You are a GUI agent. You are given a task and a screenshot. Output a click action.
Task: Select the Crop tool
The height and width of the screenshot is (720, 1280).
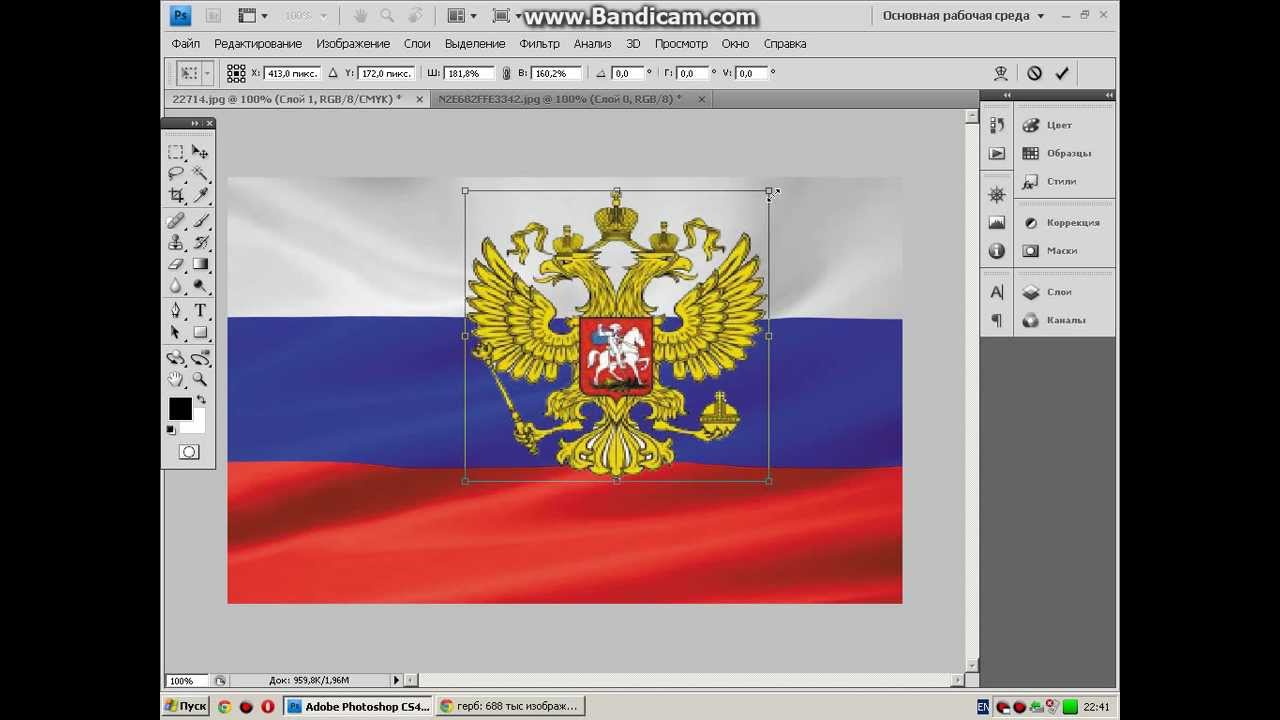click(x=176, y=196)
